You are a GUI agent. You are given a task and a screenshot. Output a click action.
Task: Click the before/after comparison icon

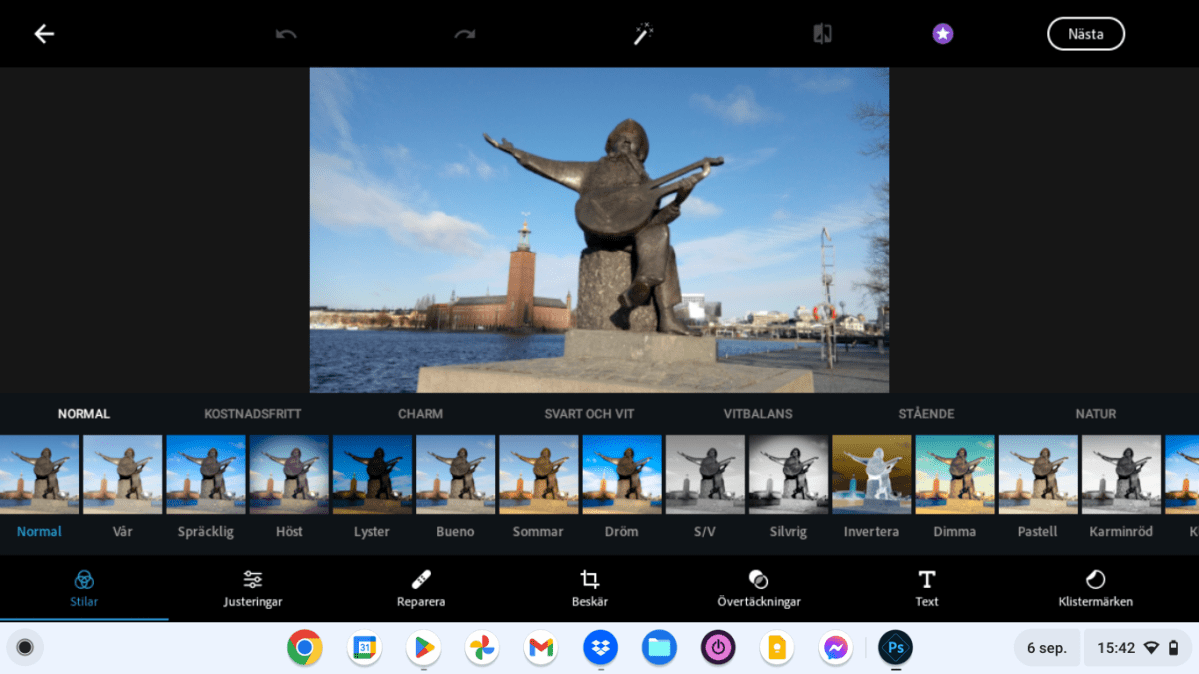click(820, 33)
